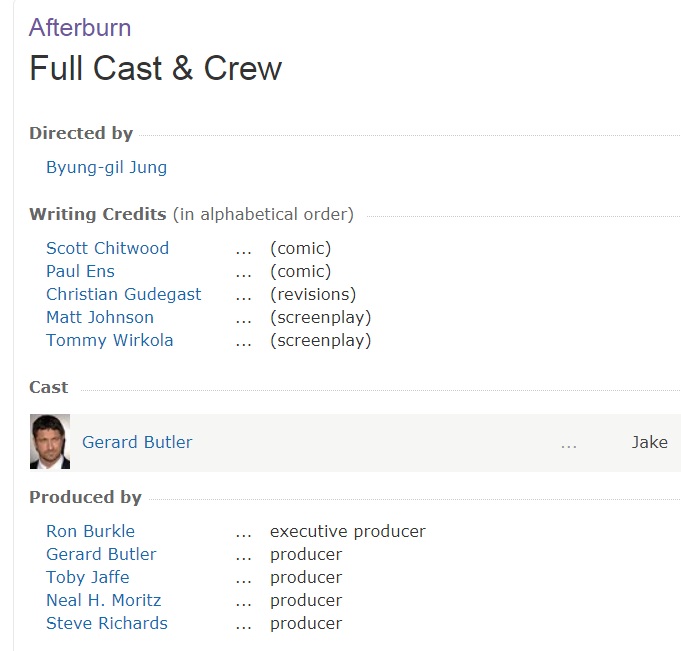Open producer Toby Jaffe's profile
The width and height of the screenshot is (681, 651).
pyautogui.click(x=87, y=577)
